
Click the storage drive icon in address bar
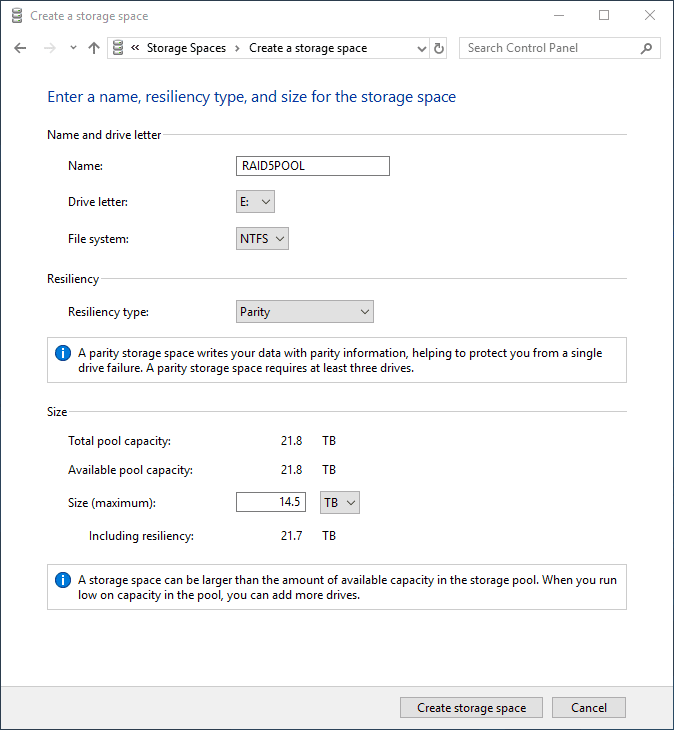pyautogui.click(x=119, y=48)
